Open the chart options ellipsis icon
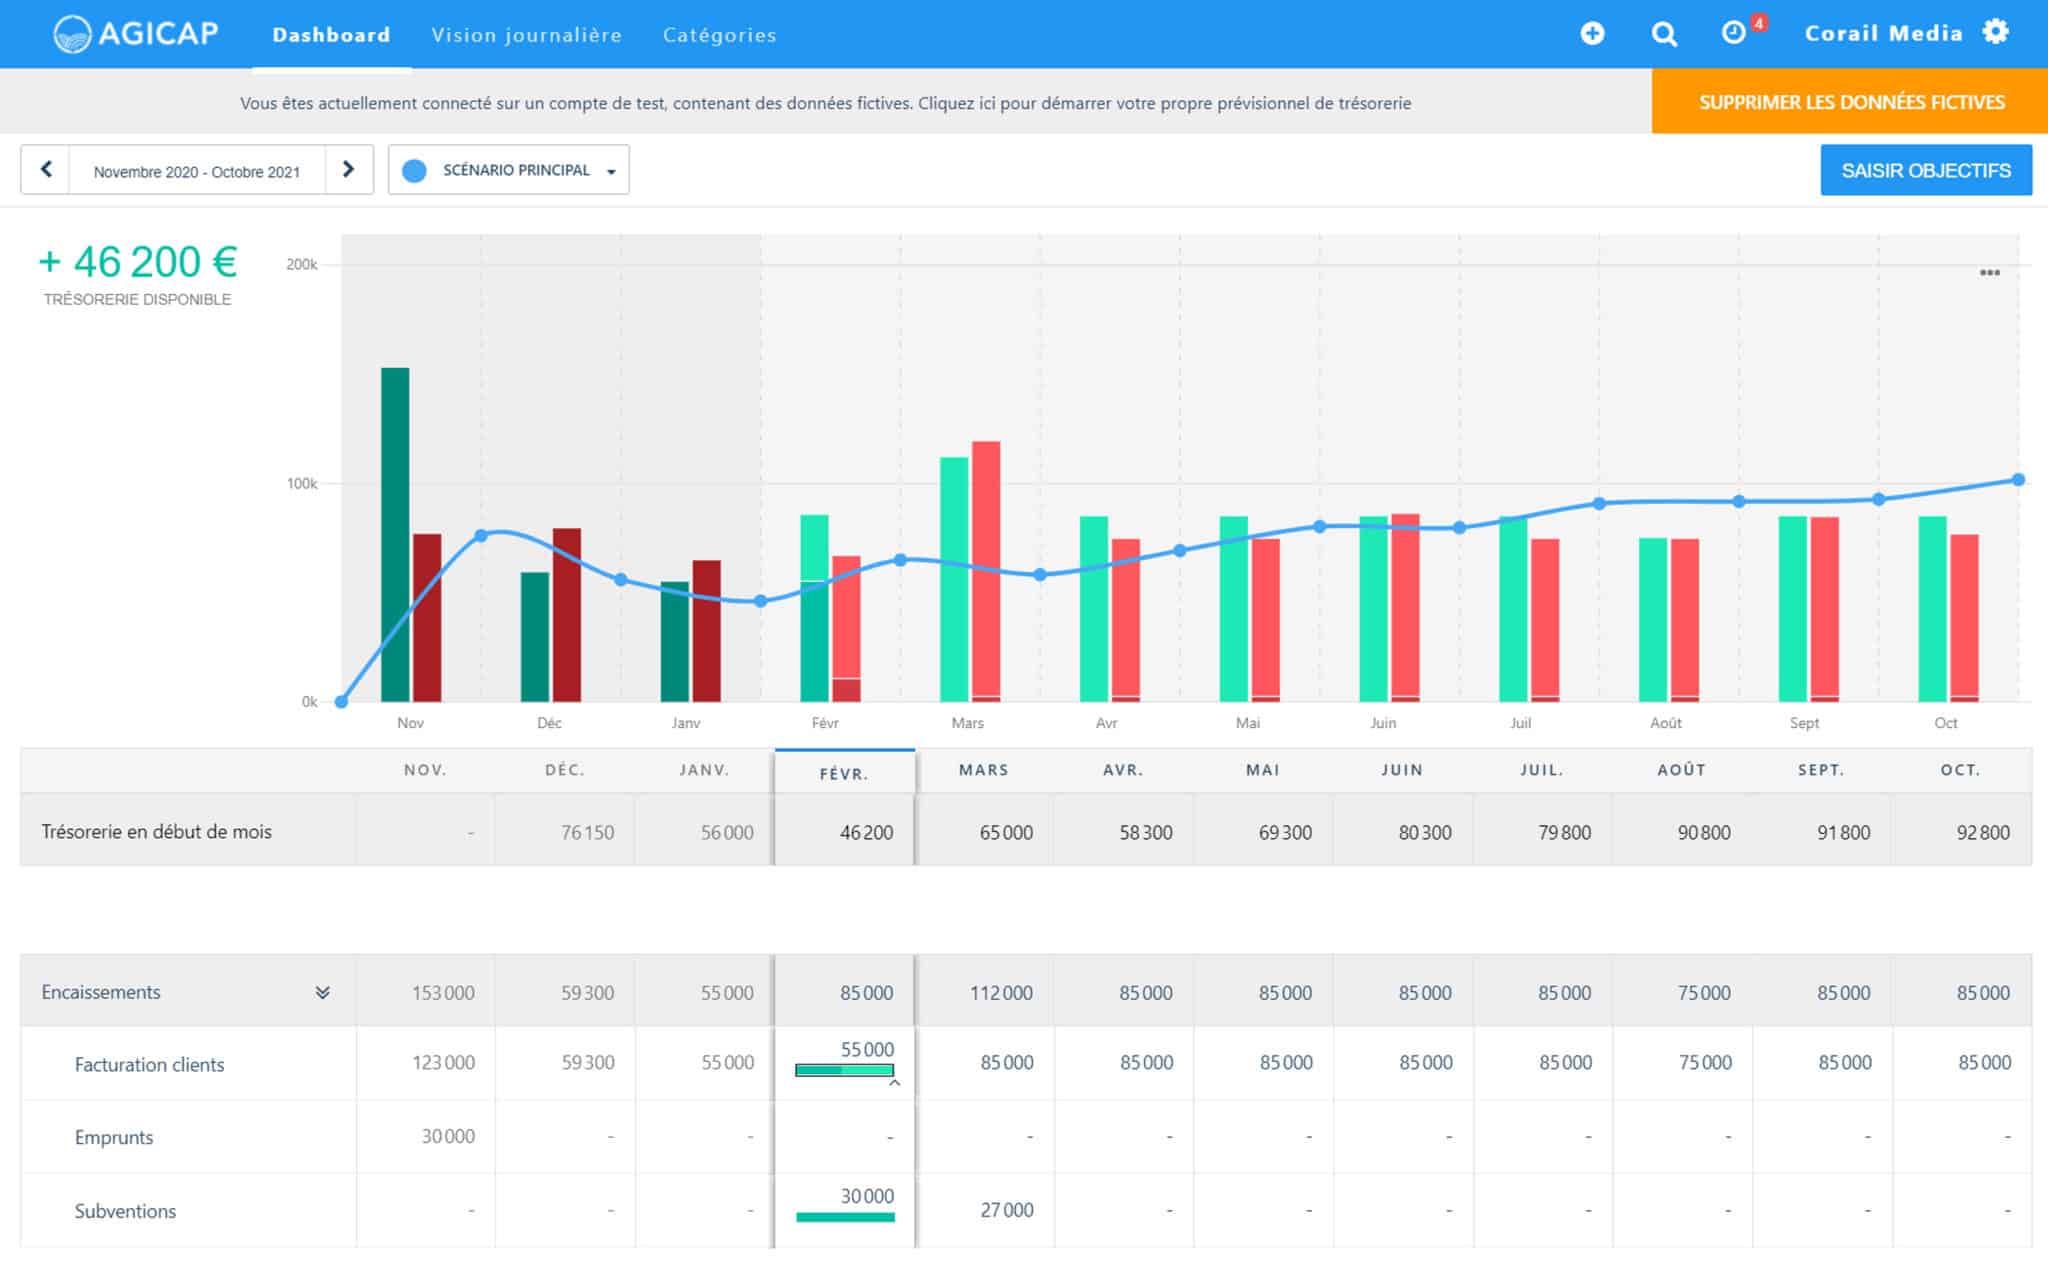 (x=1990, y=272)
